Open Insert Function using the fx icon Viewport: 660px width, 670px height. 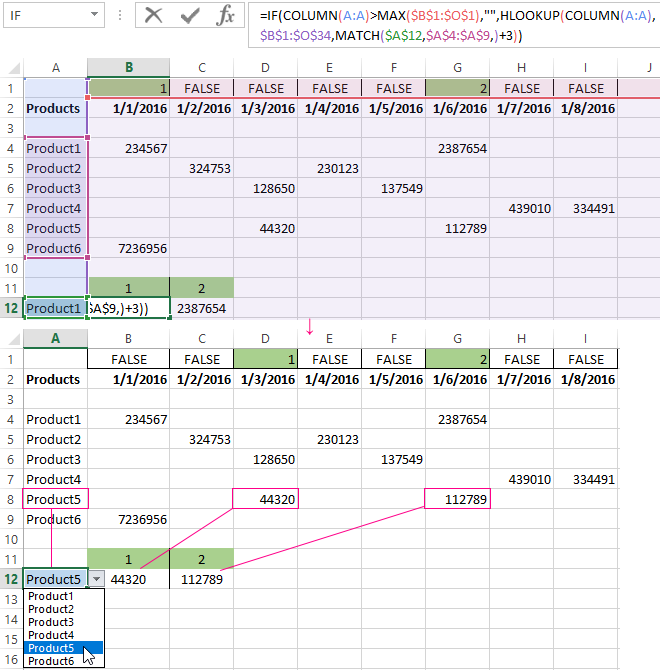click(227, 15)
